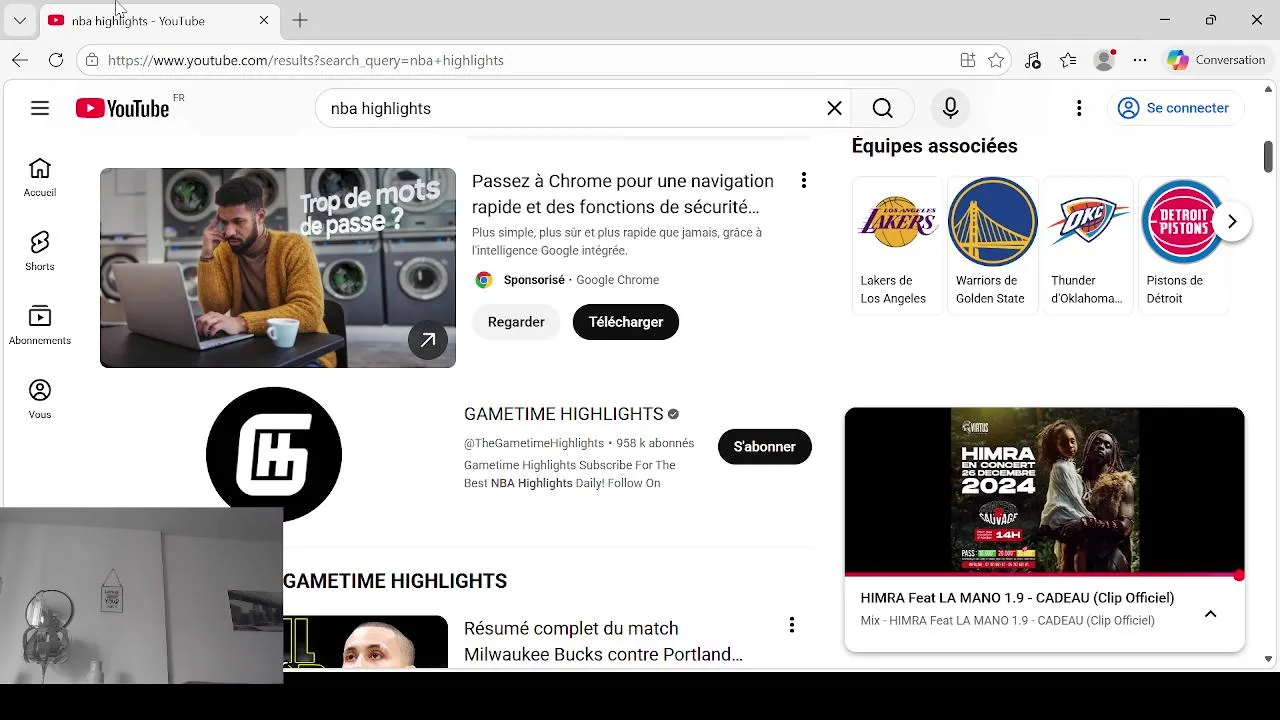The height and width of the screenshot is (720, 1280).
Task: Open the browser profile avatar
Action: click(x=1104, y=60)
